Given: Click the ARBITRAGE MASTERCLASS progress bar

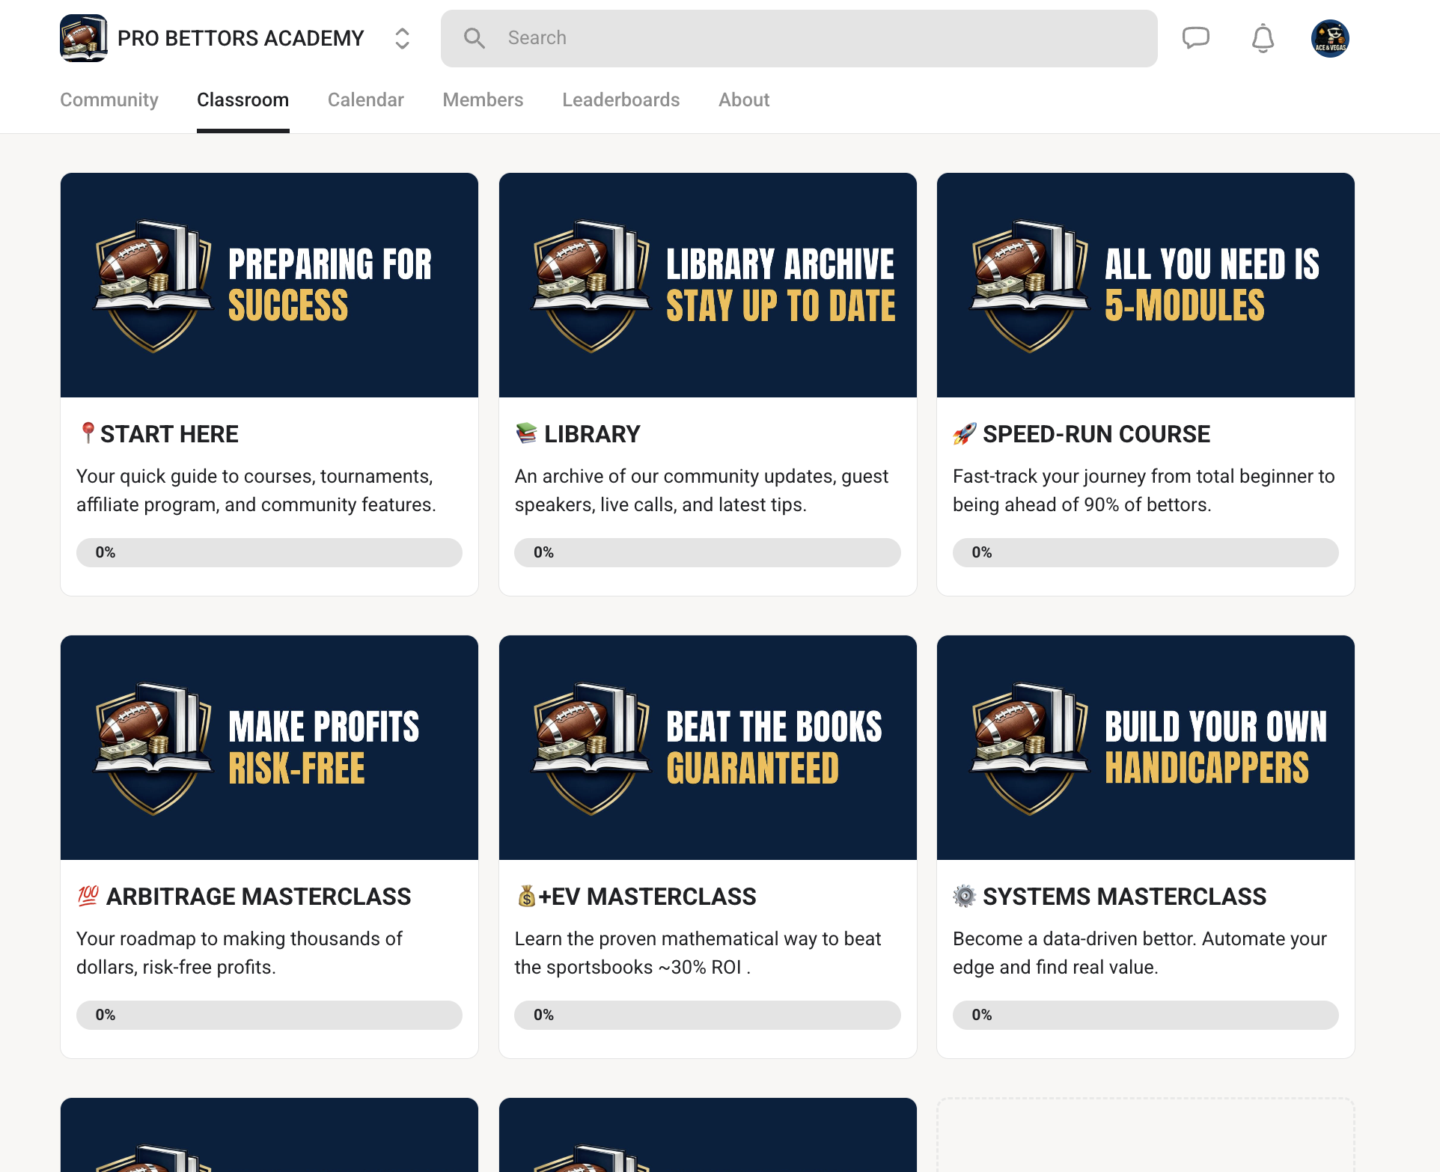Looking at the screenshot, I should pyautogui.click(x=269, y=1015).
